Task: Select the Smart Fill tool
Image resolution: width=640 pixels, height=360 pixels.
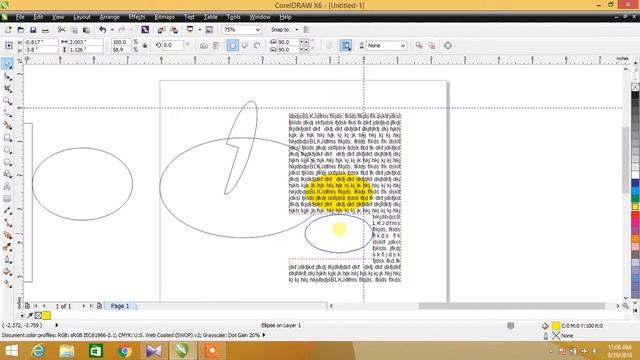Action: pyautogui.click(x=7, y=125)
